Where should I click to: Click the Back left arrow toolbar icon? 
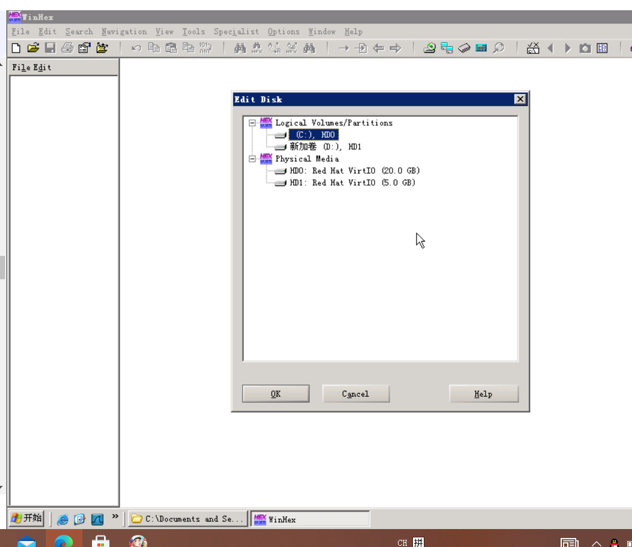pos(378,48)
